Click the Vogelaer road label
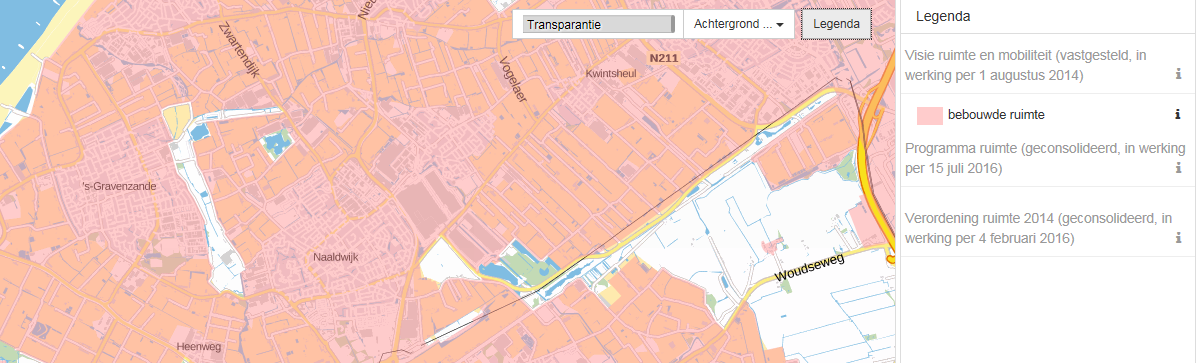The image size is (1198, 363). (513, 79)
